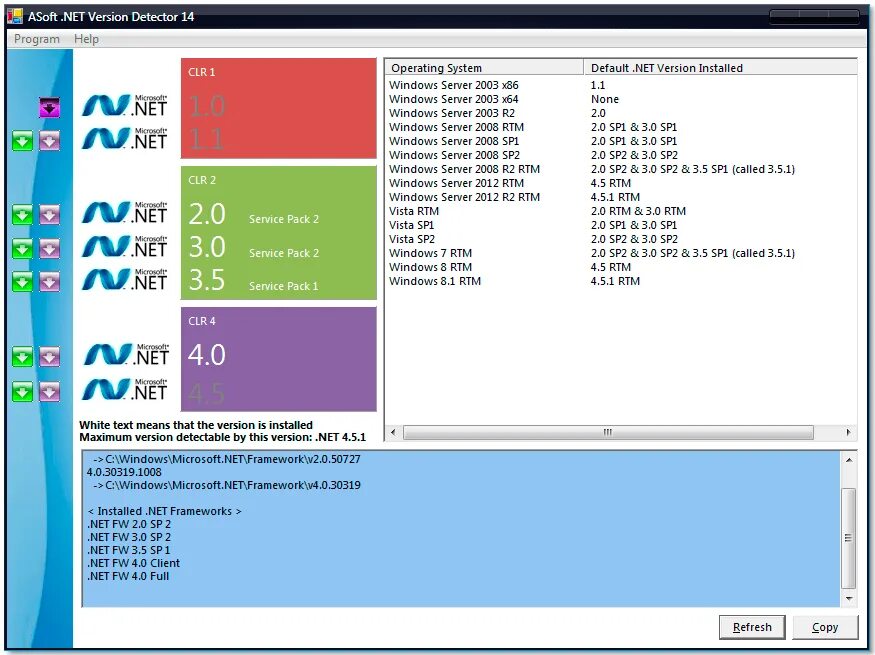This screenshot has height=655, width=875.
Task: Select the 'Windows Server 2012 RTM' row
Action: 621,183
